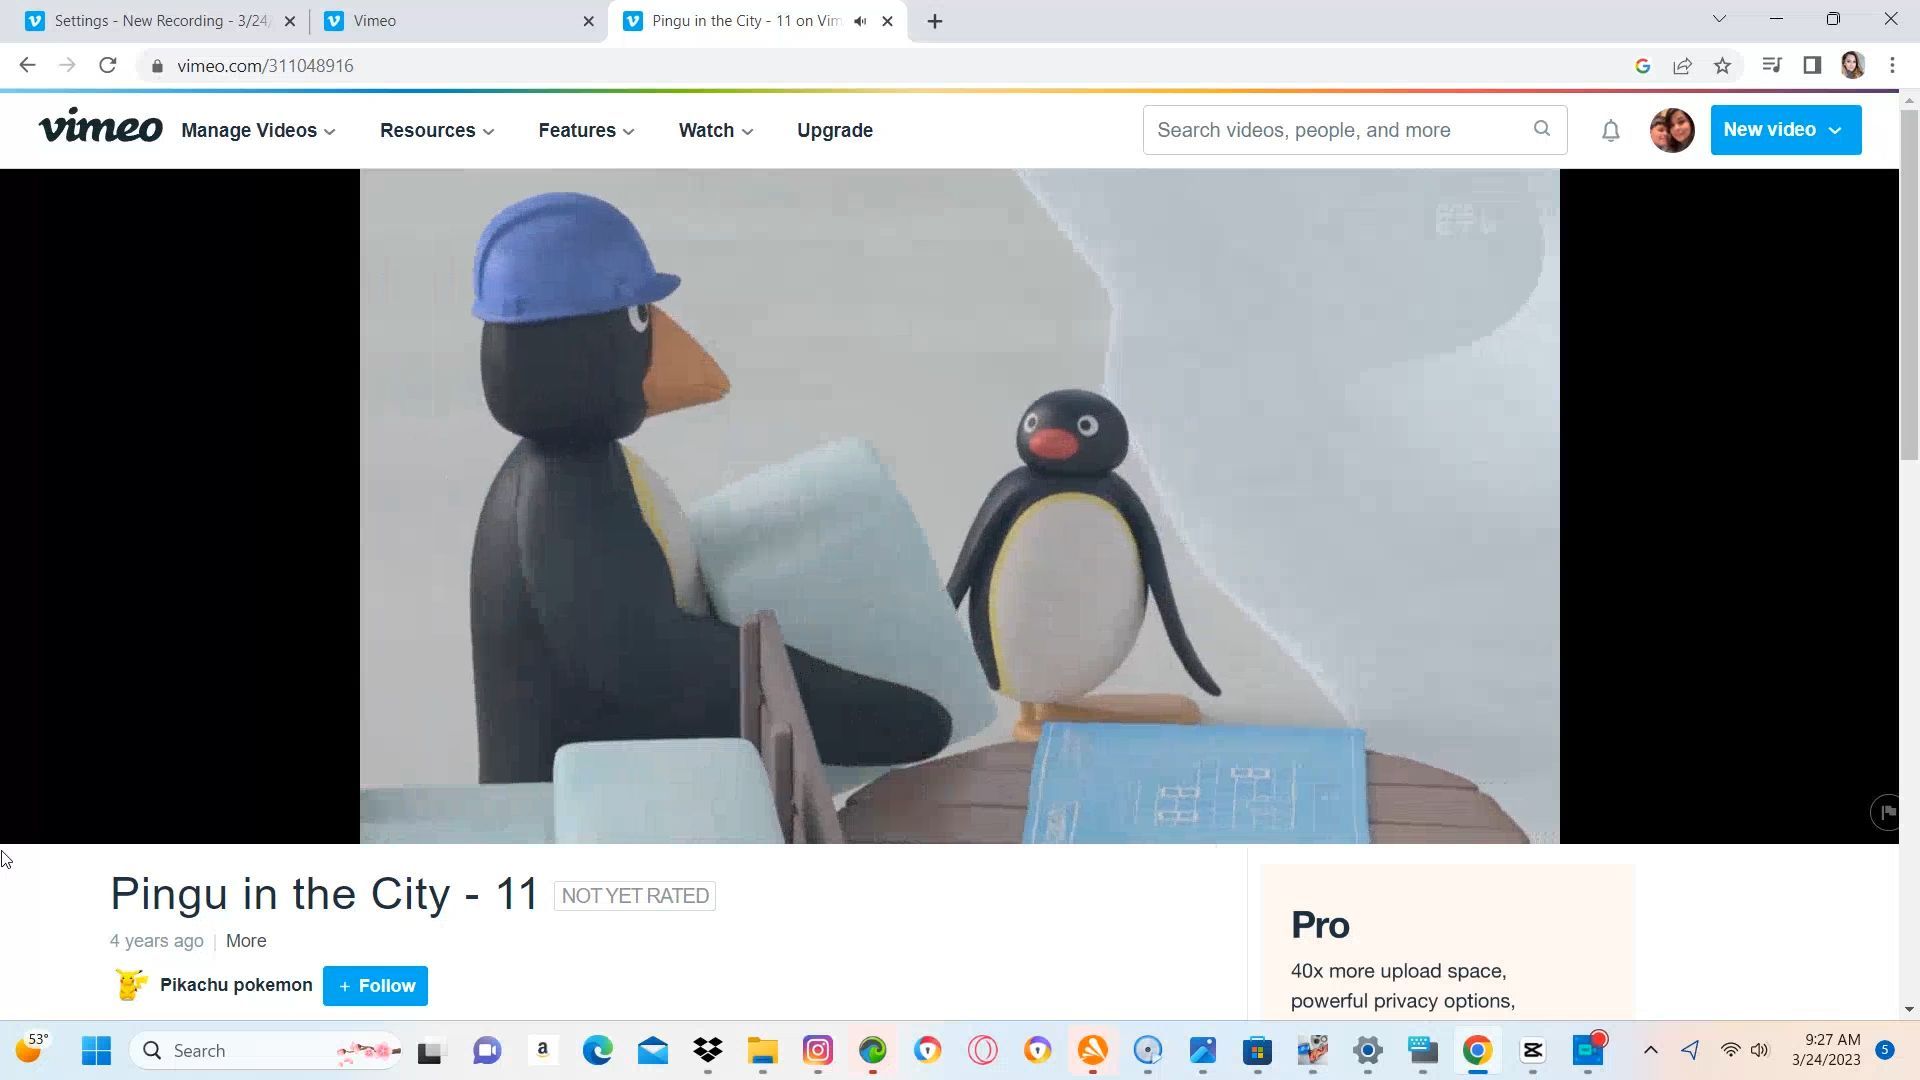
Task: Click the search magnifier icon
Action: [x=1541, y=129]
